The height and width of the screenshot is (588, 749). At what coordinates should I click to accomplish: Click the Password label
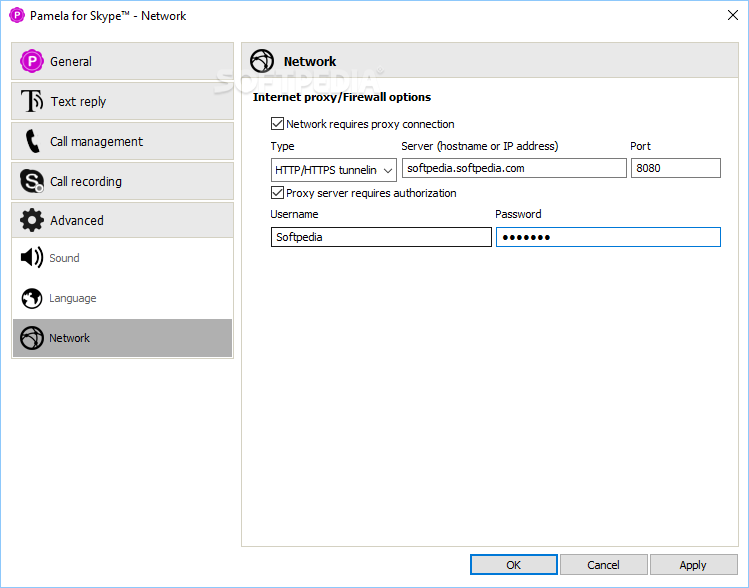(518, 214)
